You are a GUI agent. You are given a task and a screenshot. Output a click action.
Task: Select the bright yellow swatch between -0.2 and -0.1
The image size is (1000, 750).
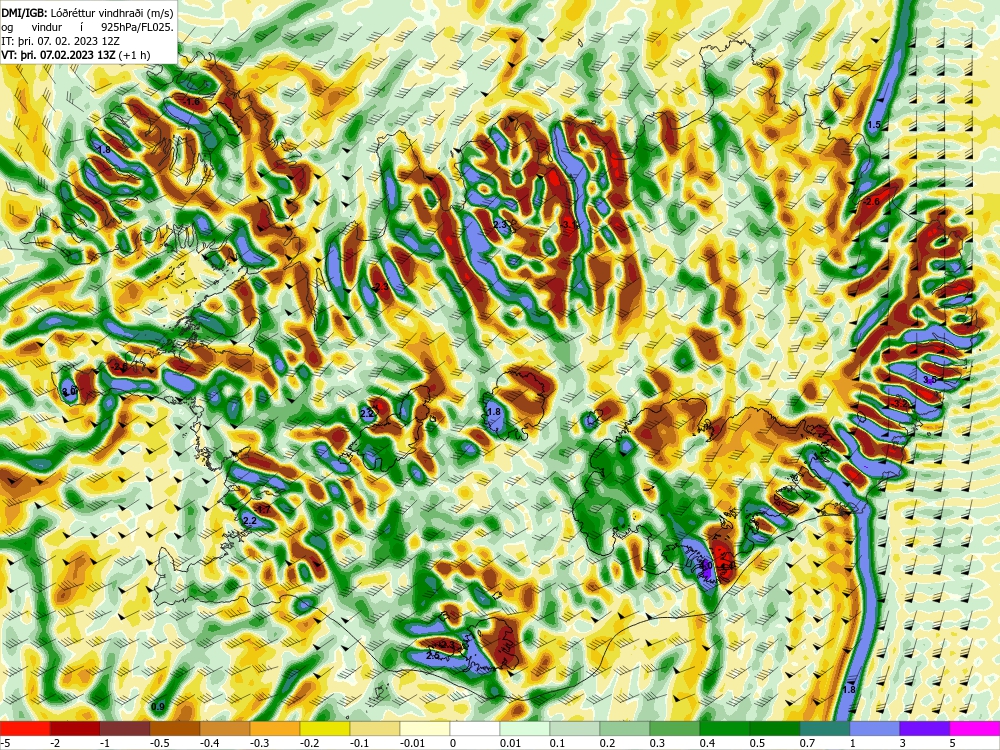(x=325, y=728)
